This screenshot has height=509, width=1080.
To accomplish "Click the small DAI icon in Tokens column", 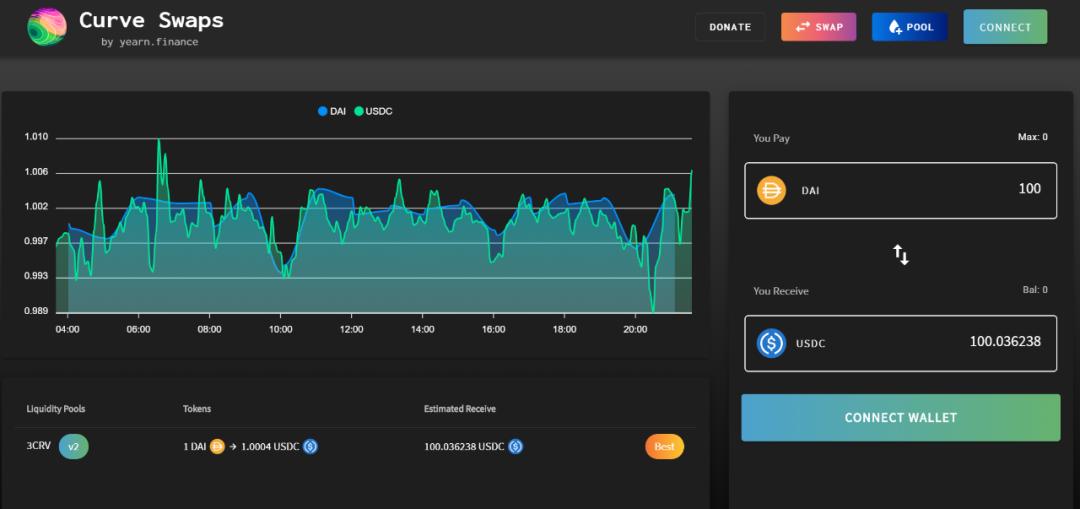I will (x=217, y=447).
